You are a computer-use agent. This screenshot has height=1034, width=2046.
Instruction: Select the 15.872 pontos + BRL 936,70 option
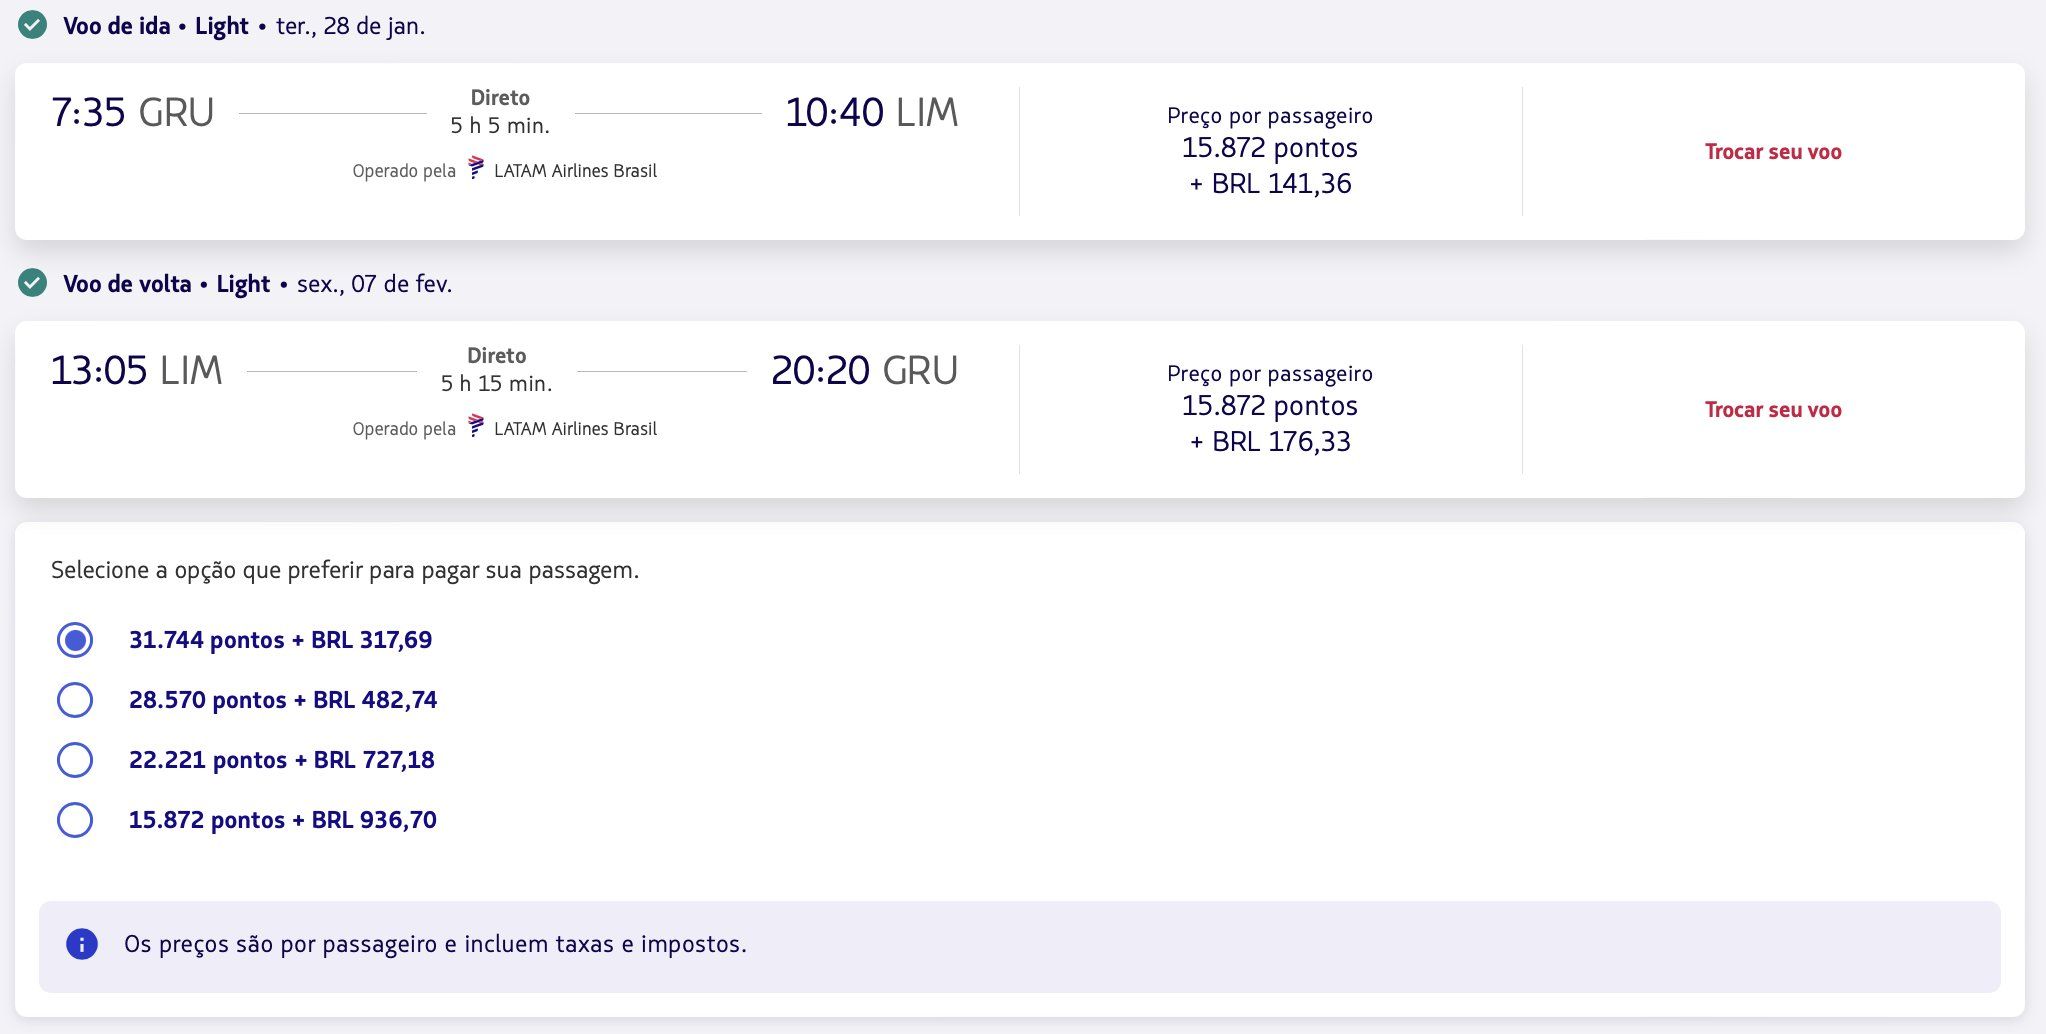point(75,820)
